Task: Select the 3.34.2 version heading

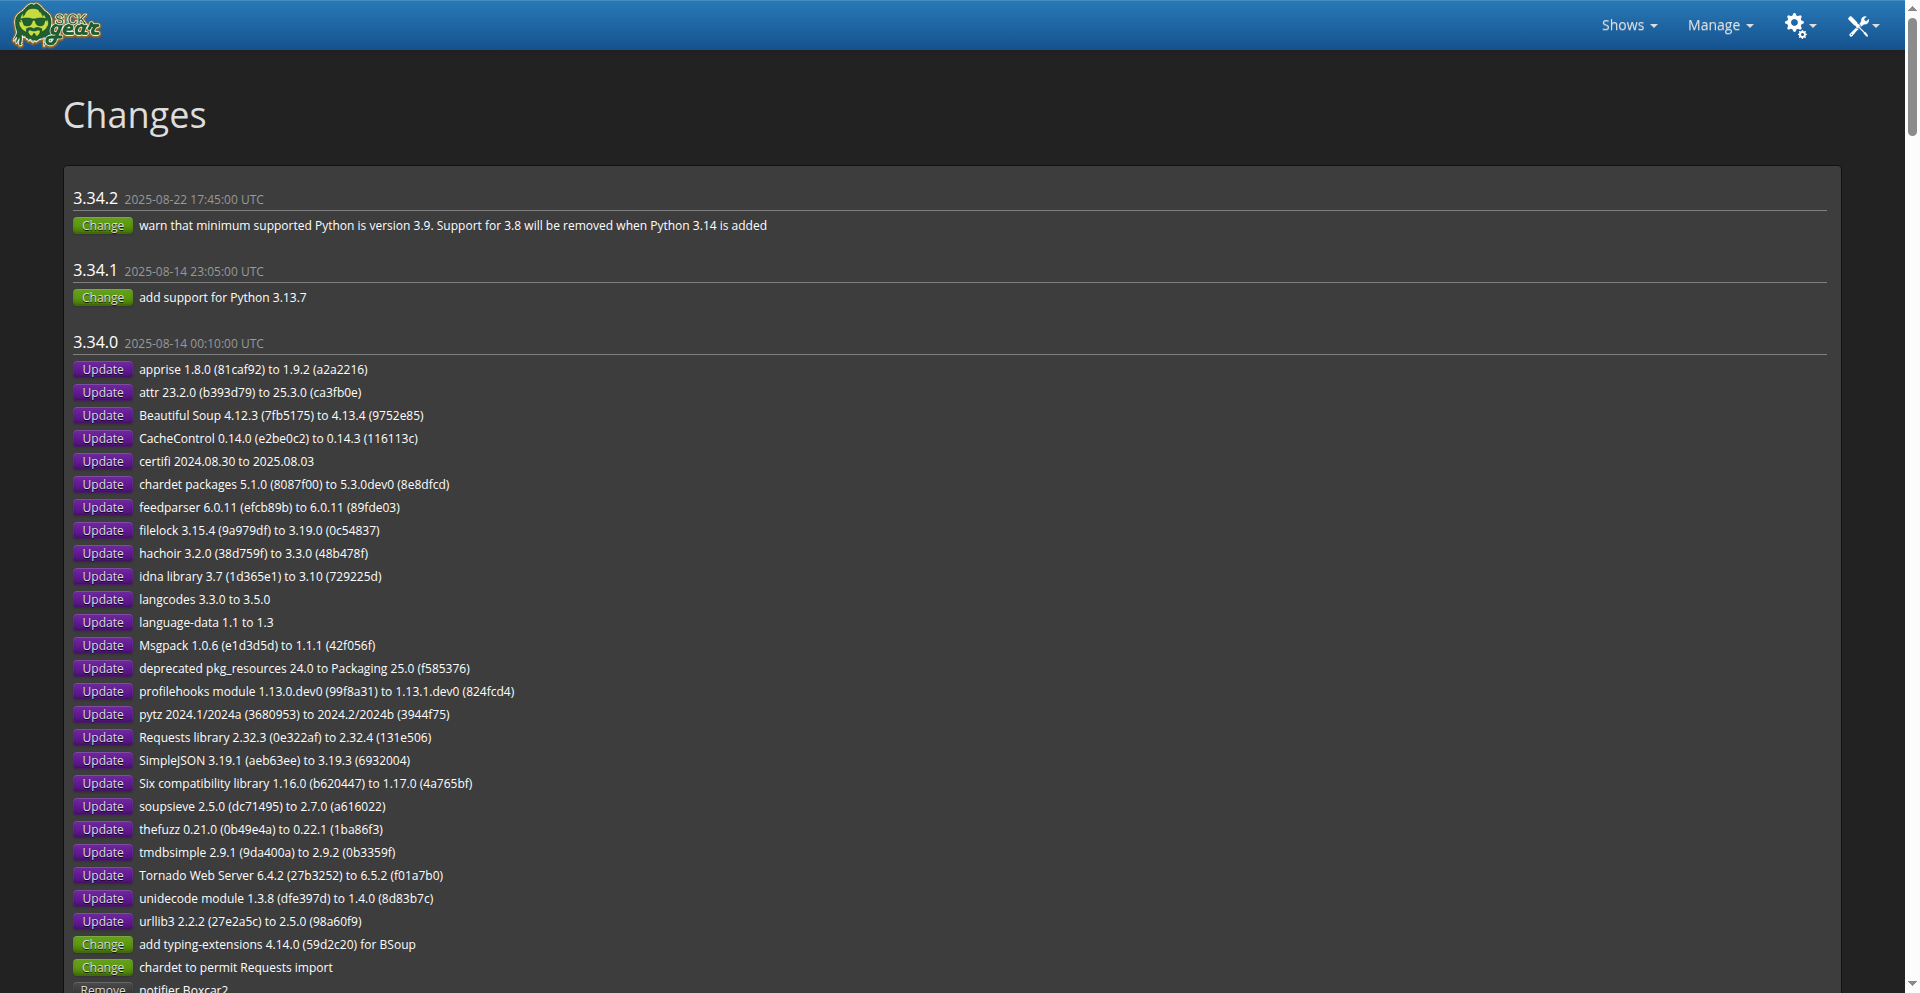Action: pyautogui.click(x=95, y=198)
